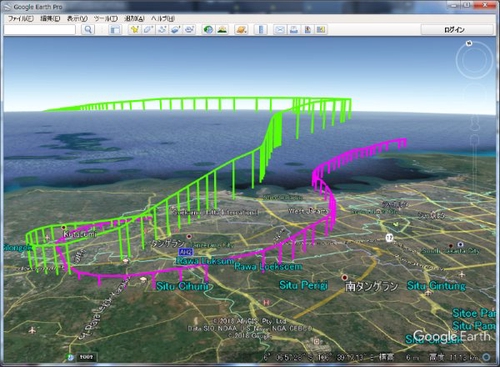Image resolution: width=500 pixels, height=367 pixels.
Task: Click the print icon in toolbar
Action: 294,30
